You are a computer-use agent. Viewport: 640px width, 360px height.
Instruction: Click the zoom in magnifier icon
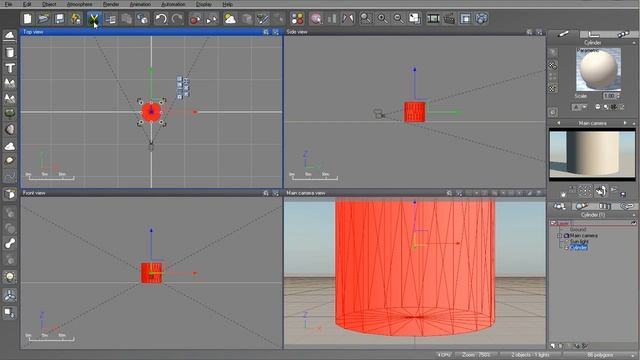382,19
